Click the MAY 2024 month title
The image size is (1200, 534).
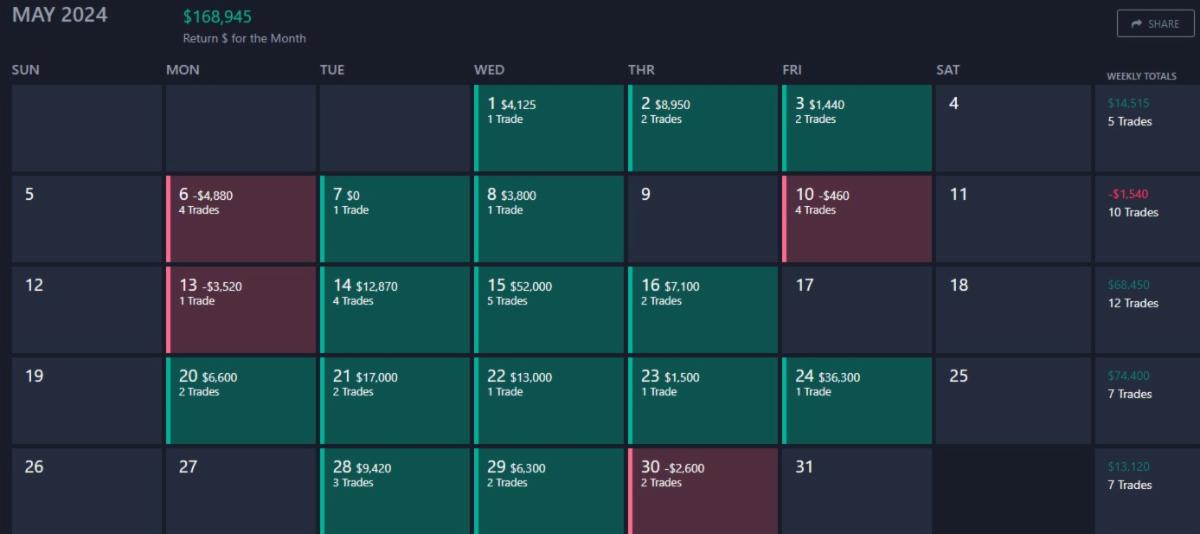tap(60, 15)
